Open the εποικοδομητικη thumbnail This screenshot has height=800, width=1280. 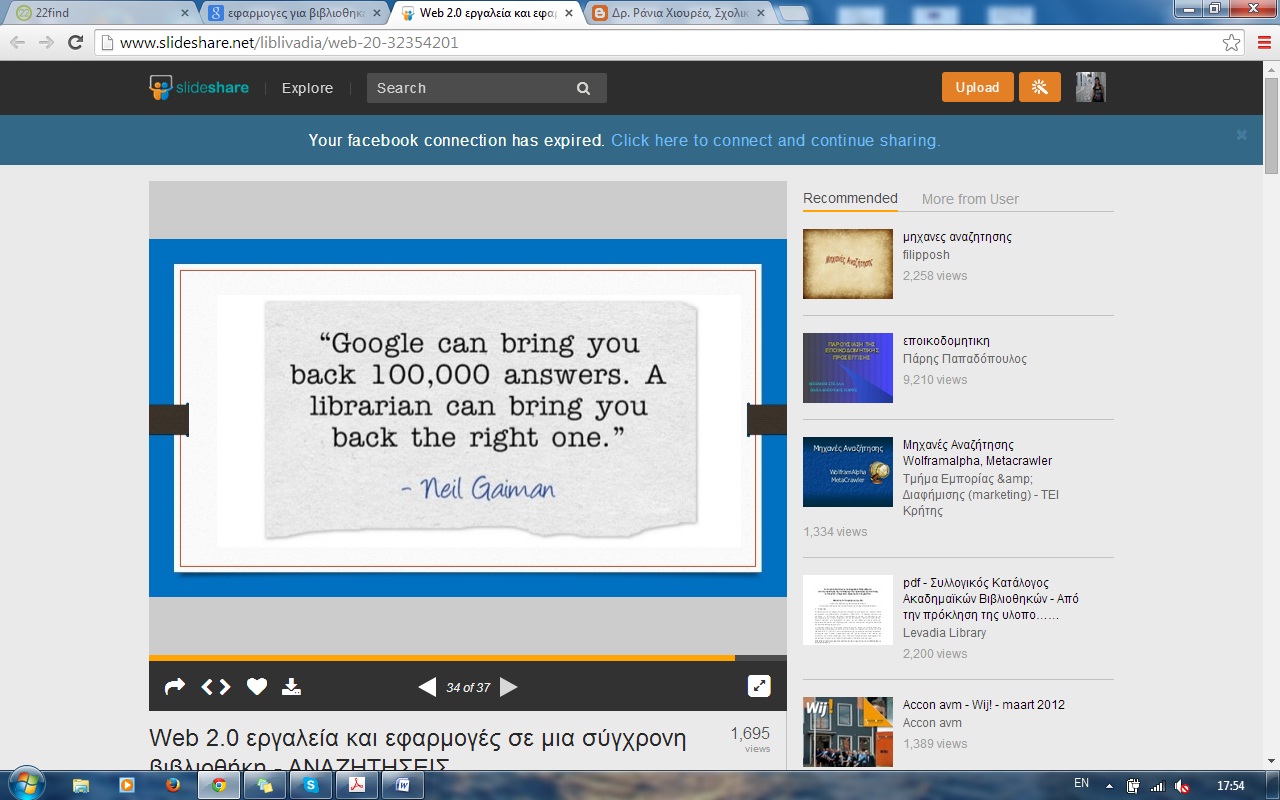[848, 368]
